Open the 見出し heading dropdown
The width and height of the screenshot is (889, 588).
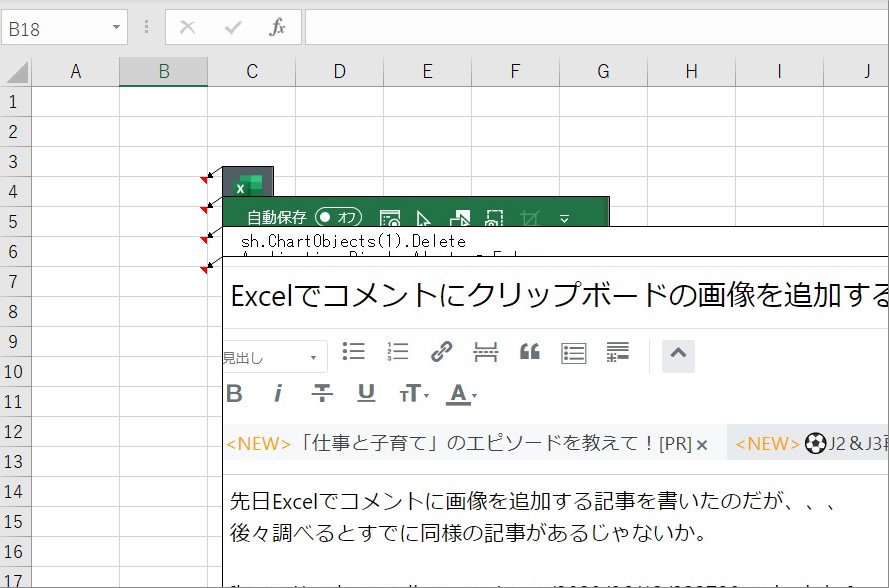pyautogui.click(x=275, y=357)
